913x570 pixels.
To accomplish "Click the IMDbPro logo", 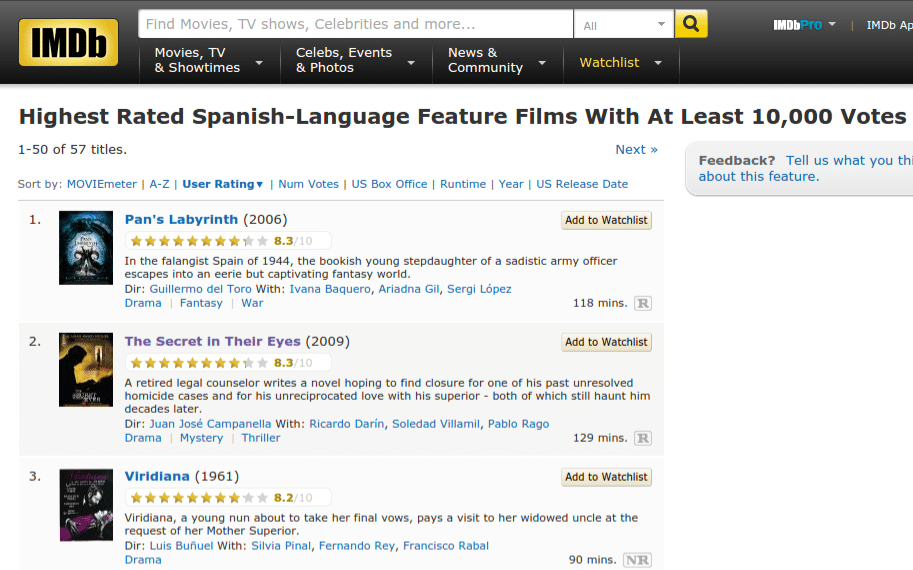I will click(x=797, y=25).
